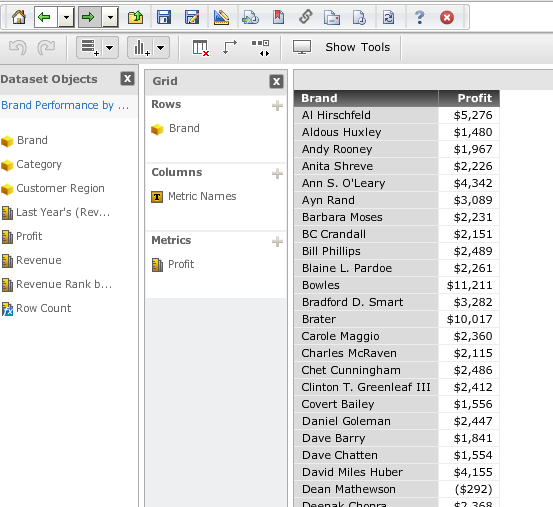The width and height of the screenshot is (553, 507).
Task: Open Design mode ruler icon
Action: (x=221, y=17)
